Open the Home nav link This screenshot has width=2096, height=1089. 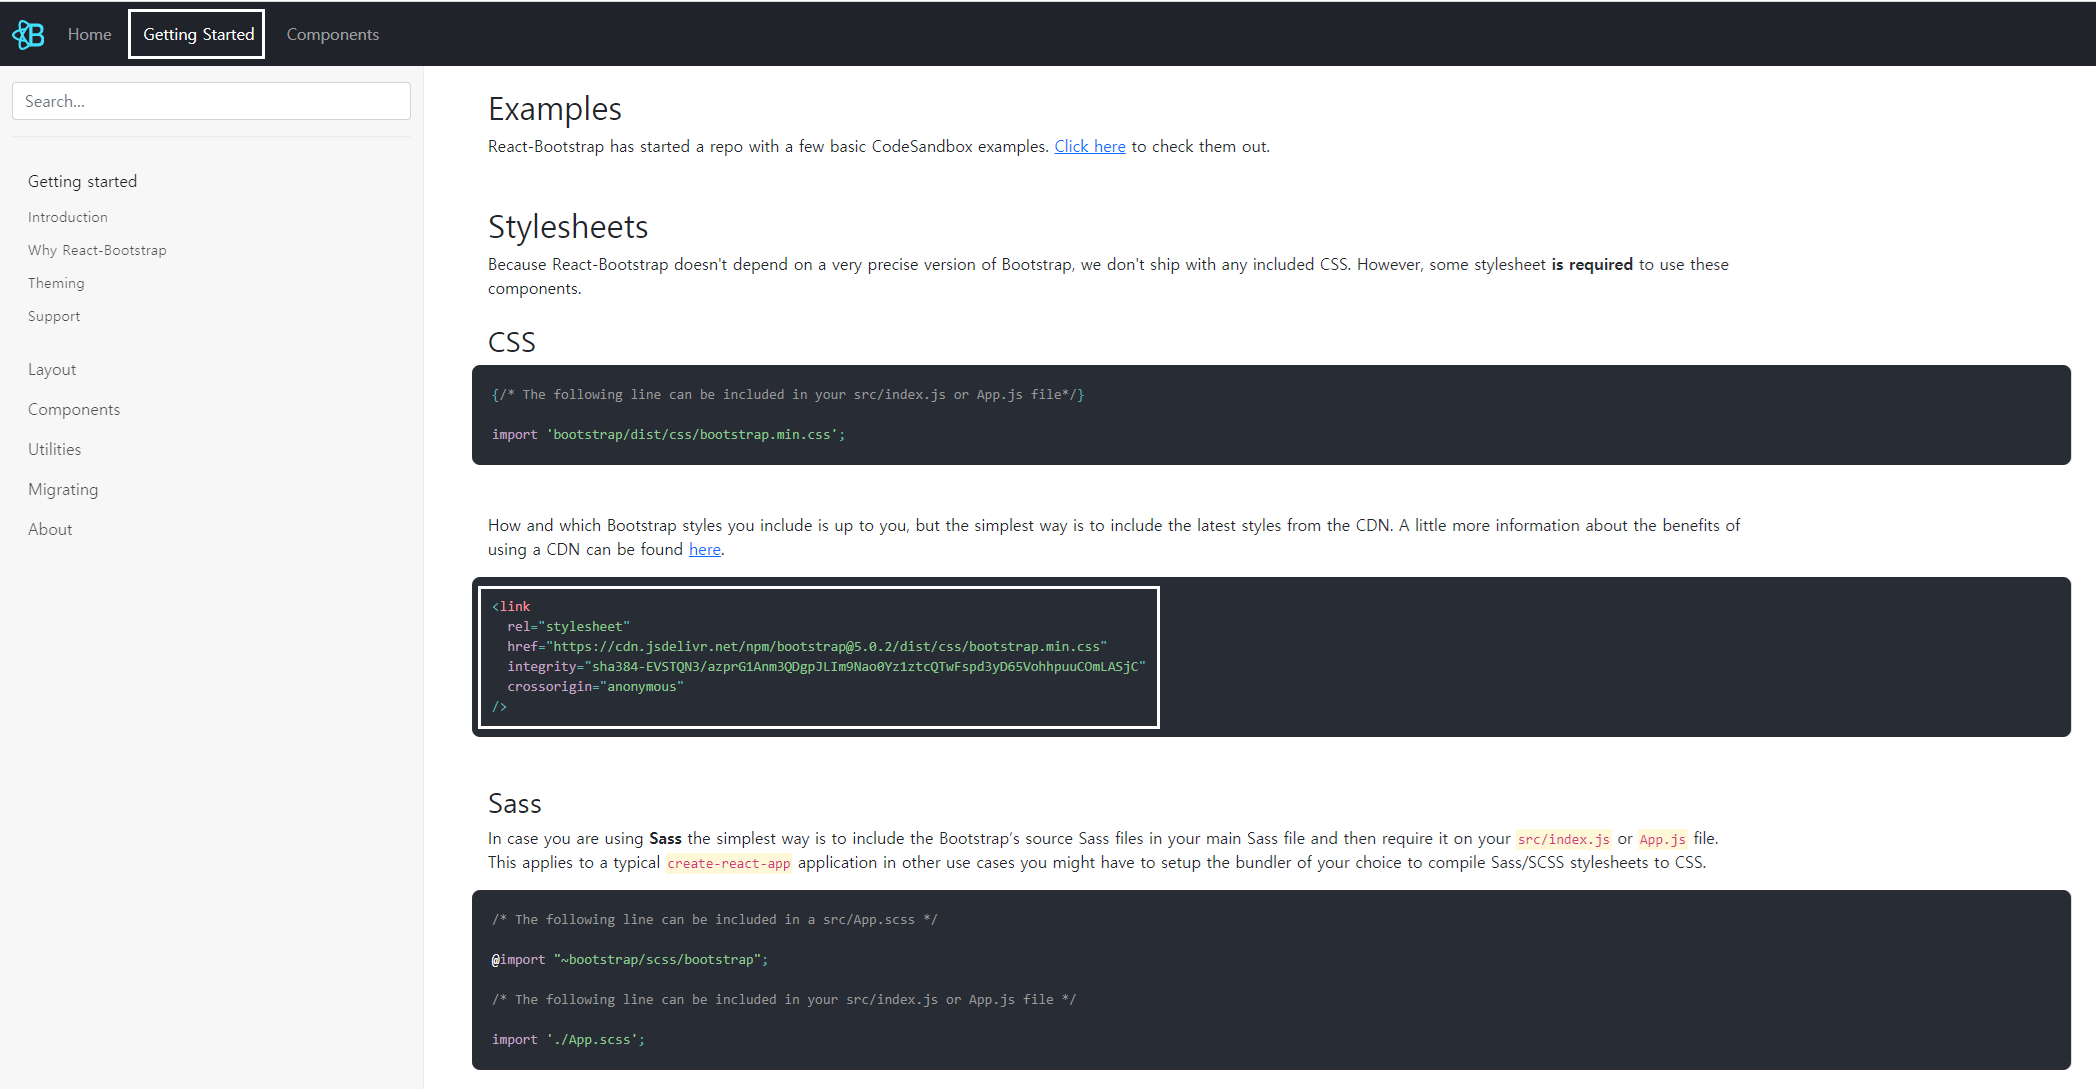click(x=89, y=35)
